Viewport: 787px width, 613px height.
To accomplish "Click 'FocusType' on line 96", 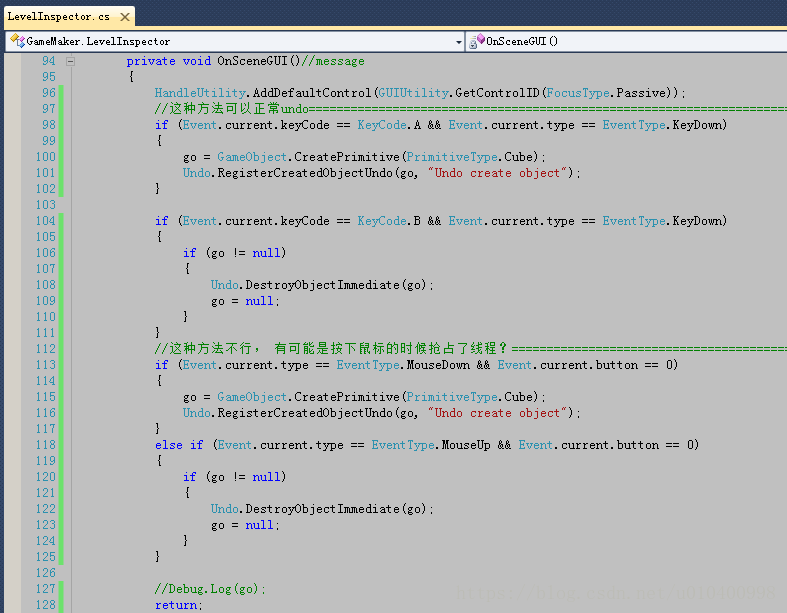I will (x=578, y=93).
